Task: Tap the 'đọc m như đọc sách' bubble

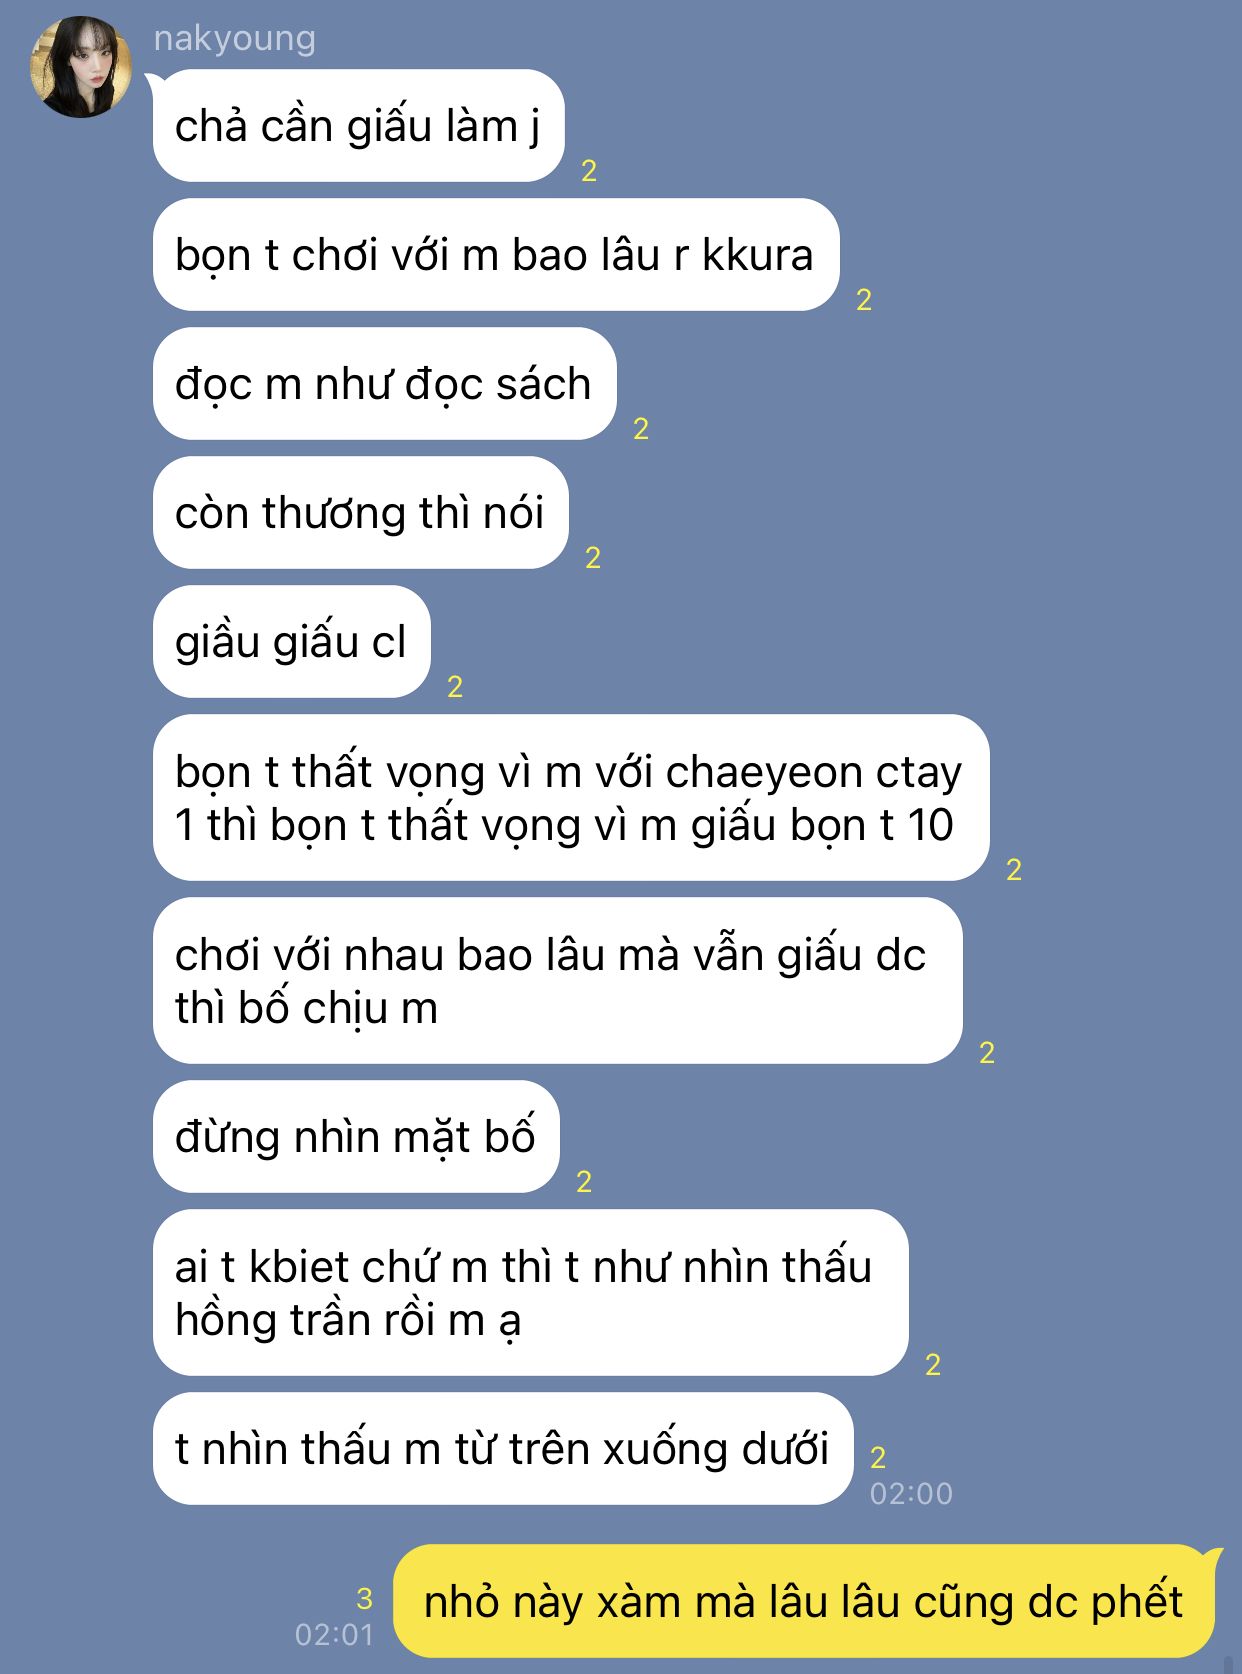Action: coord(384,384)
